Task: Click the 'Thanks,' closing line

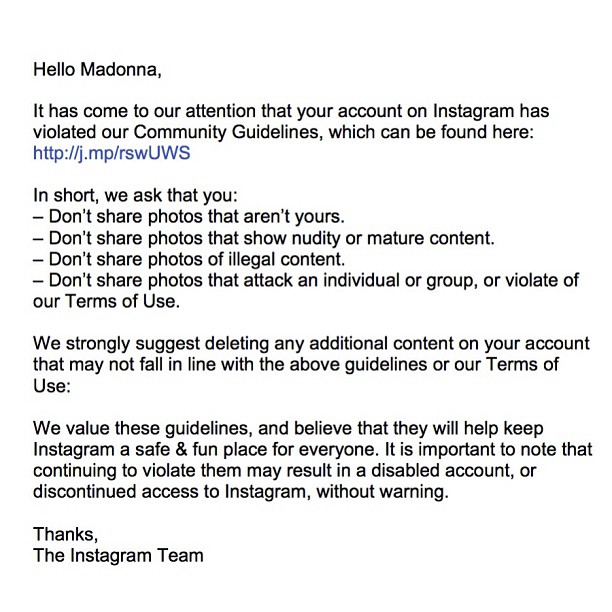Action: click(66, 534)
